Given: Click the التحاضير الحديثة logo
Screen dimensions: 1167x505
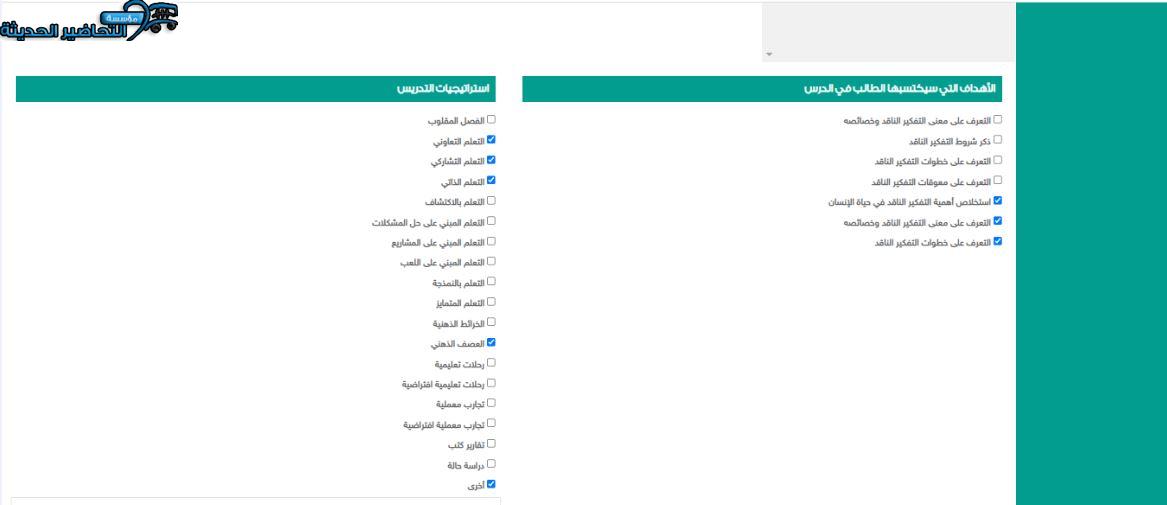Looking at the screenshot, I should 89,22.
